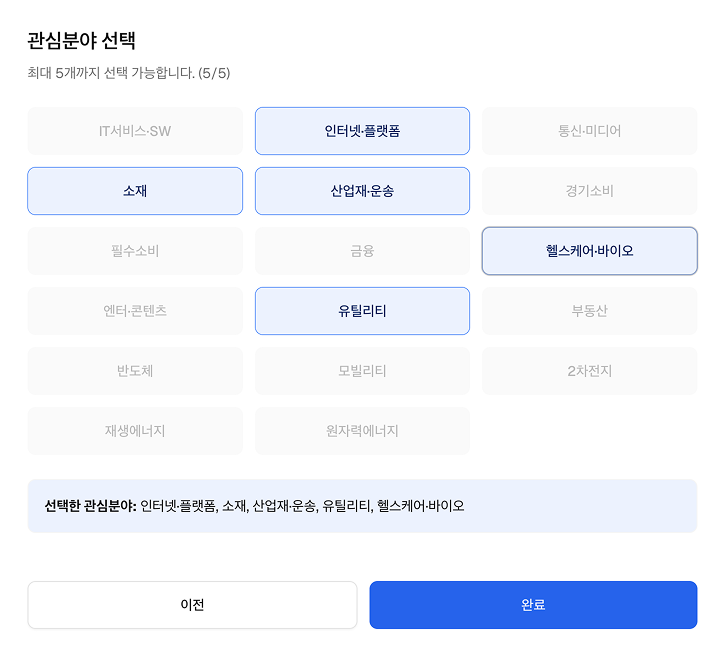The width and height of the screenshot is (724, 650).
Task: Choose the 경기소비 chip
Action: (589, 191)
